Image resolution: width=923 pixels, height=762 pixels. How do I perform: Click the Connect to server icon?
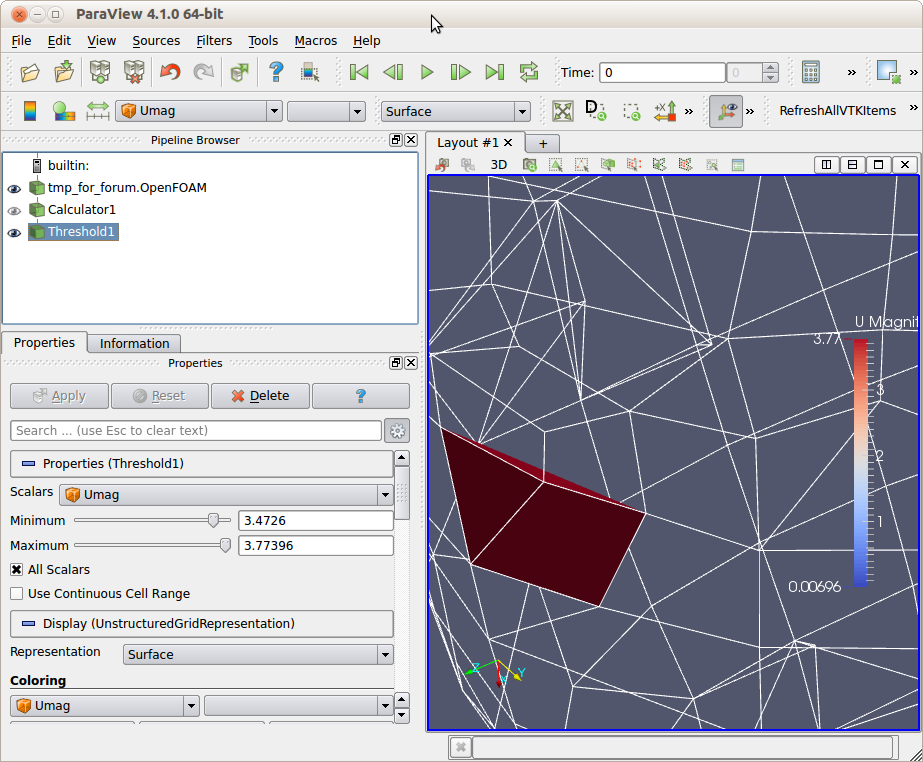pyautogui.click(x=99, y=72)
